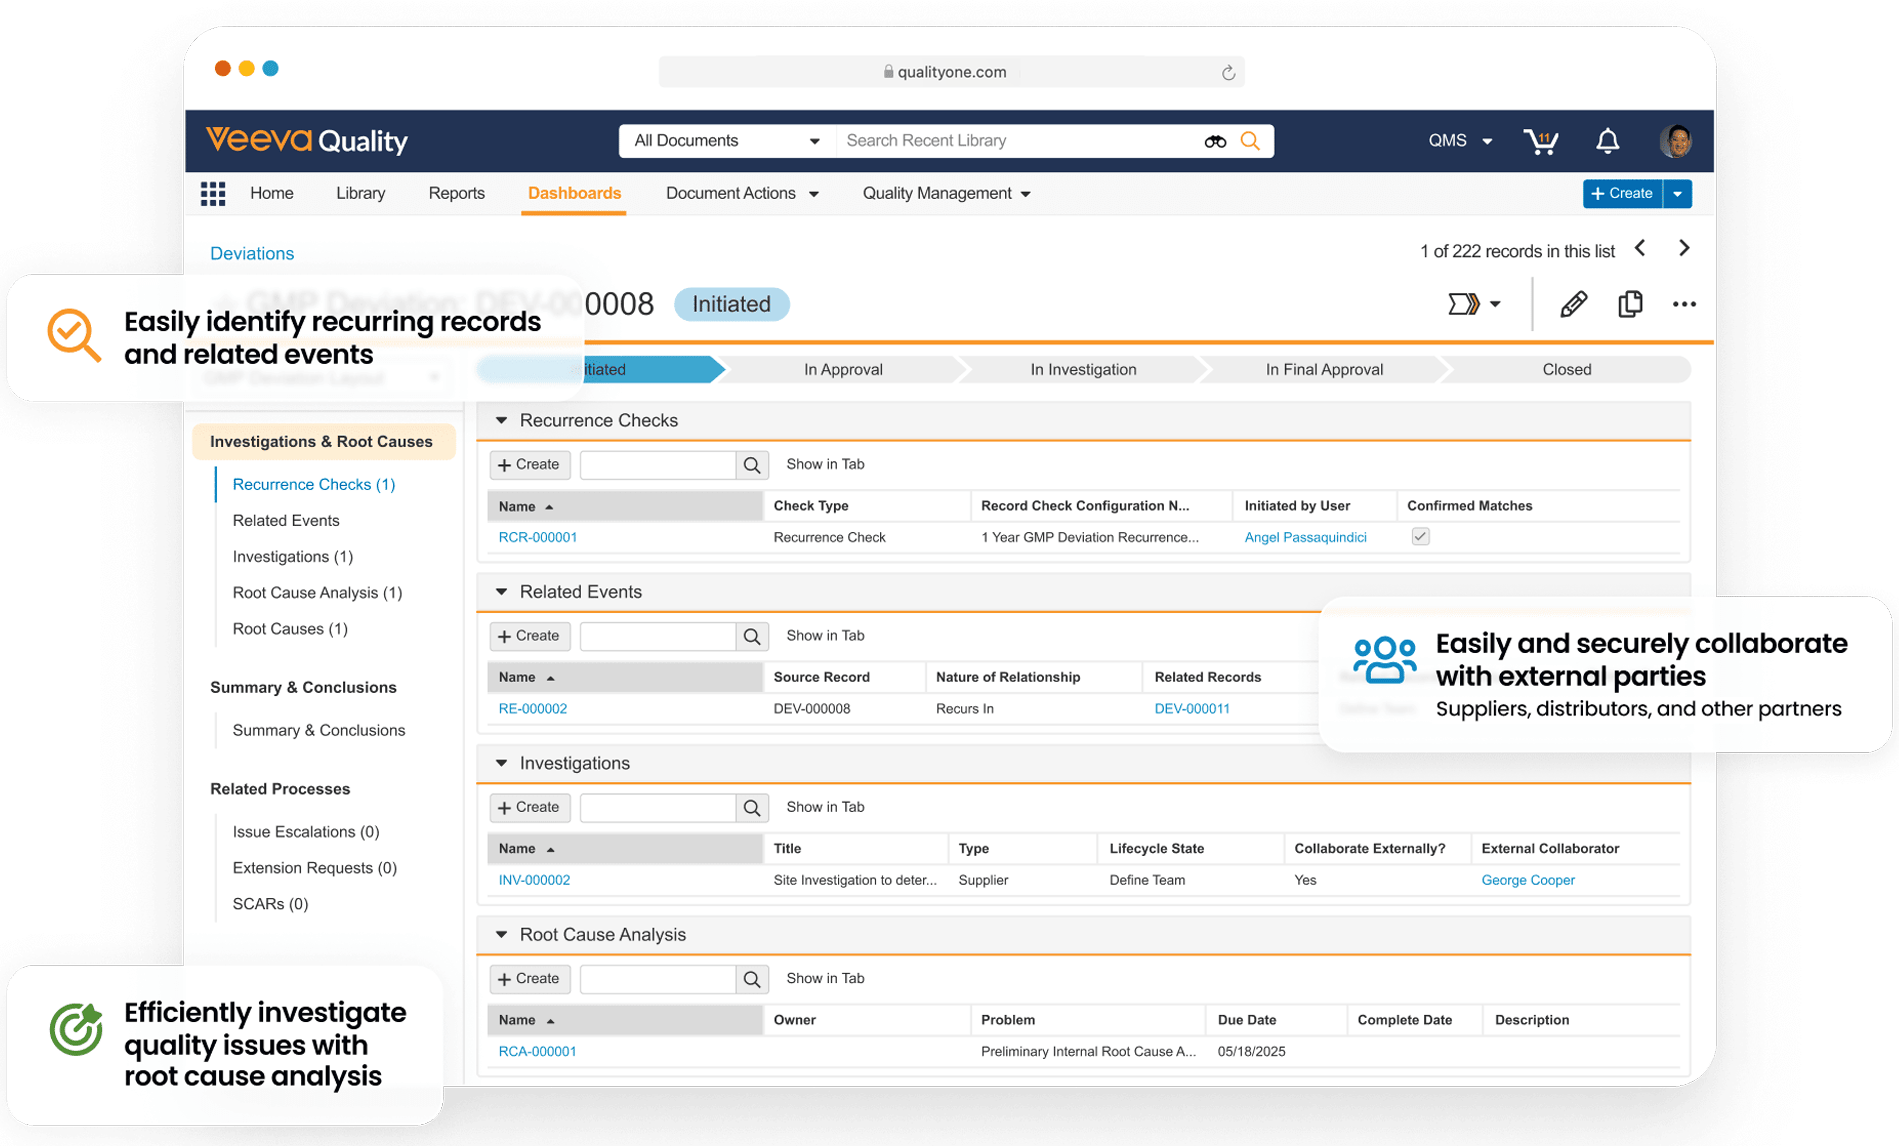Open the app launcher grid icon
Screen dimensions: 1899x1146
point(213,193)
